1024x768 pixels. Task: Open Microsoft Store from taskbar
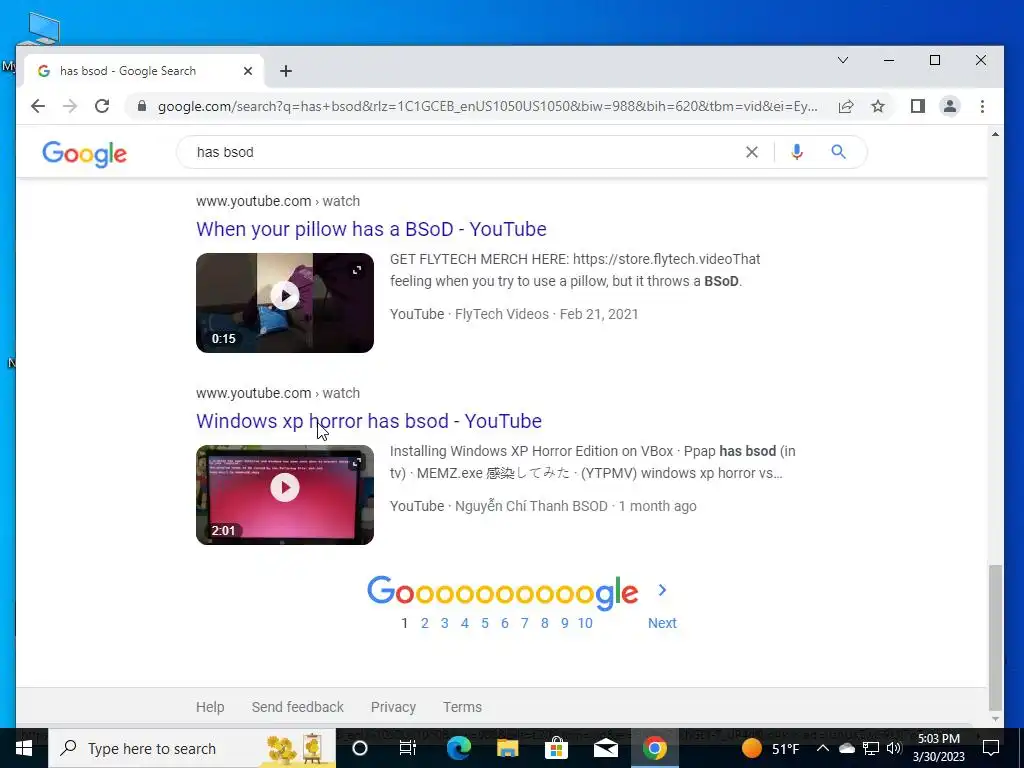(x=556, y=748)
